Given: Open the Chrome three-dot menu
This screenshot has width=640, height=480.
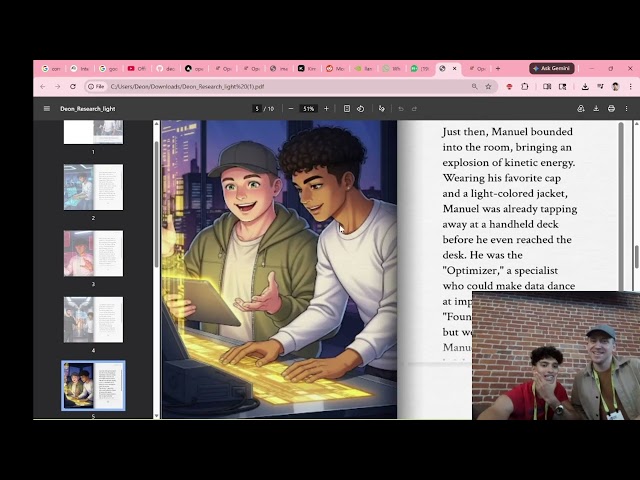Looking at the screenshot, I should (x=631, y=87).
